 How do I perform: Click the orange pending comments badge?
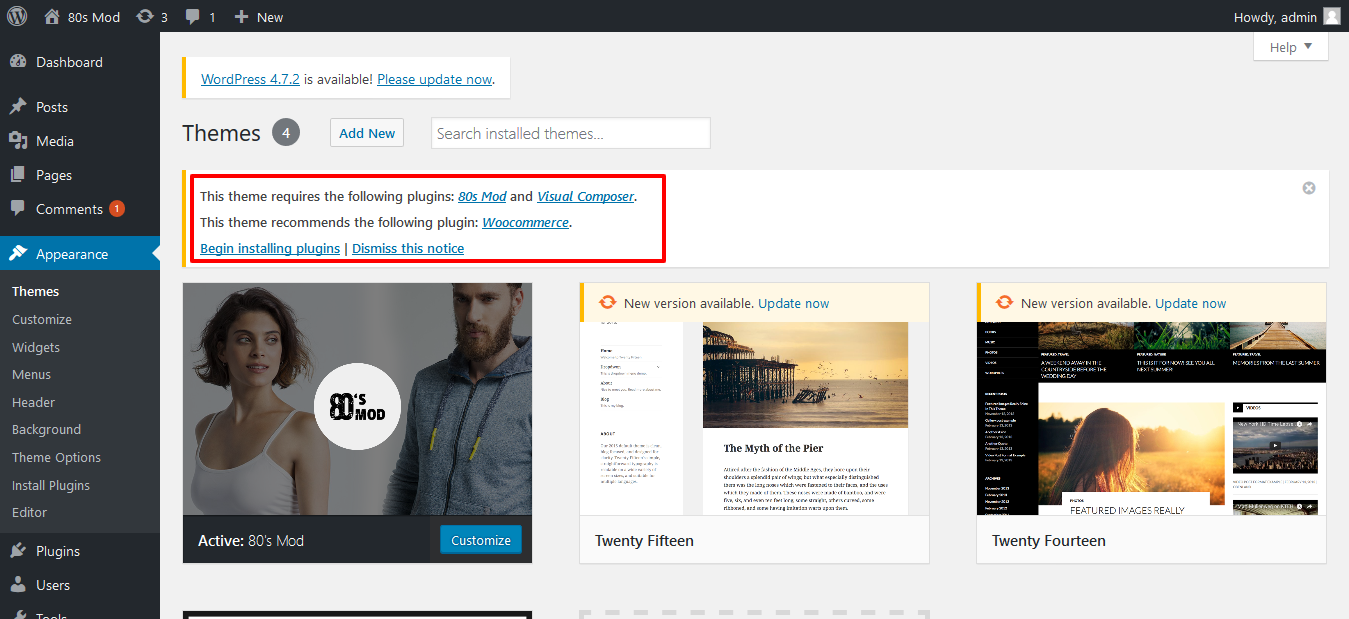[117, 209]
